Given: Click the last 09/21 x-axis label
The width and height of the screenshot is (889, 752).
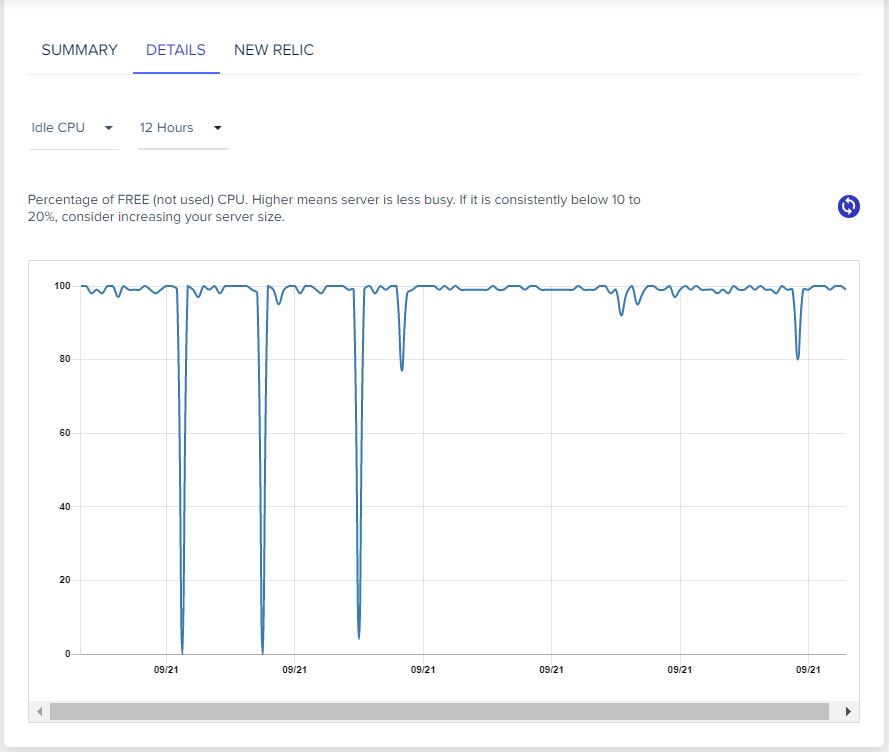Looking at the screenshot, I should (808, 670).
